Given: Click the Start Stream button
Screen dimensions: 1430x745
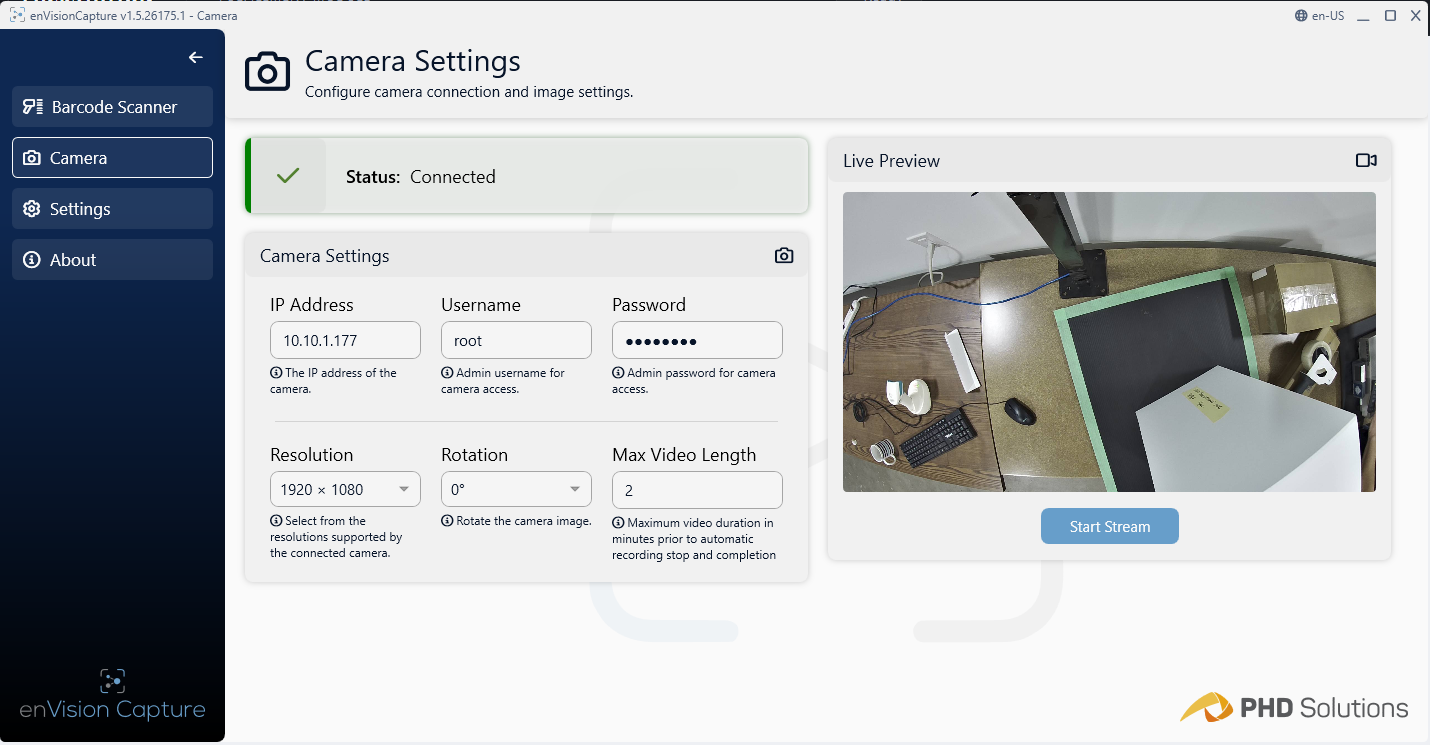Looking at the screenshot, I should coord(1109,526).
